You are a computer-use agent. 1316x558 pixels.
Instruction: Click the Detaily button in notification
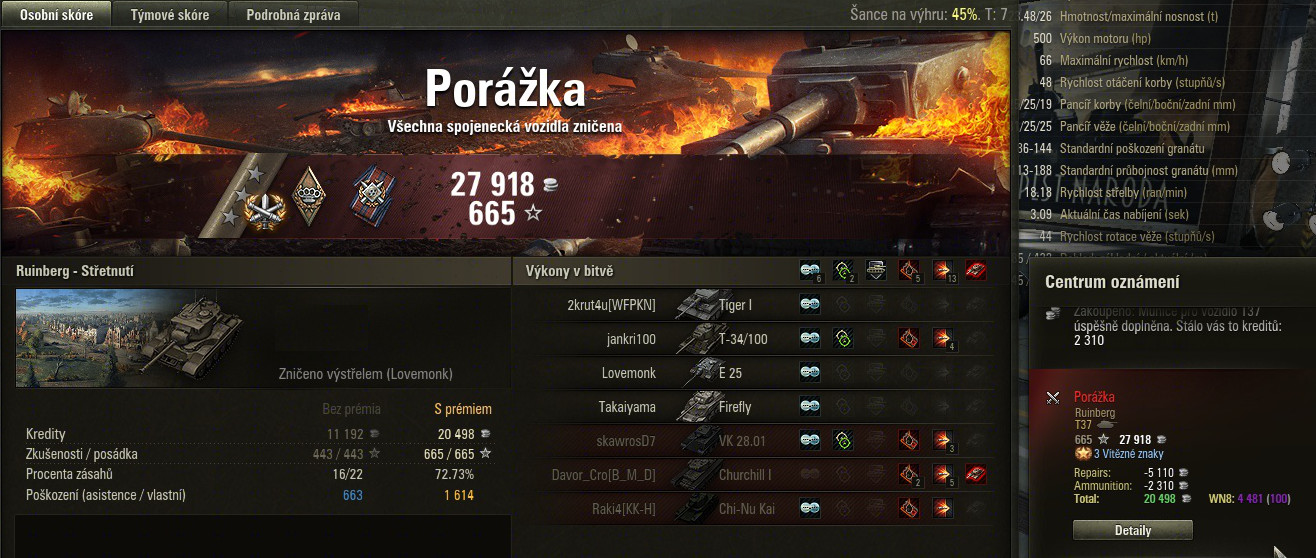tap(1132, 530)
